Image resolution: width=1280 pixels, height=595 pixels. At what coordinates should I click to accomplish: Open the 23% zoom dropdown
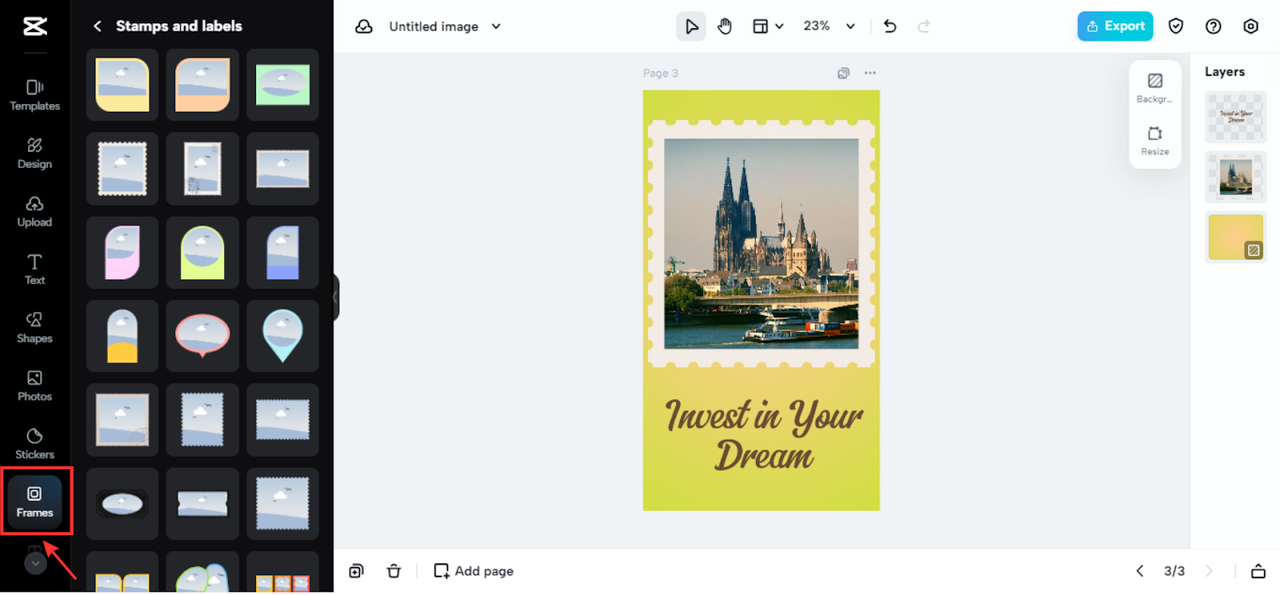point(830,27)
